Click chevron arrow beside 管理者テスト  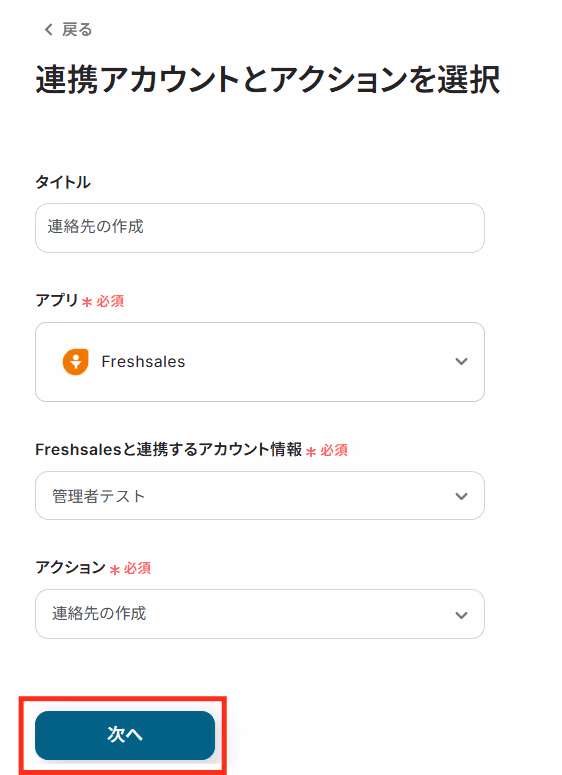pos(461,496)
